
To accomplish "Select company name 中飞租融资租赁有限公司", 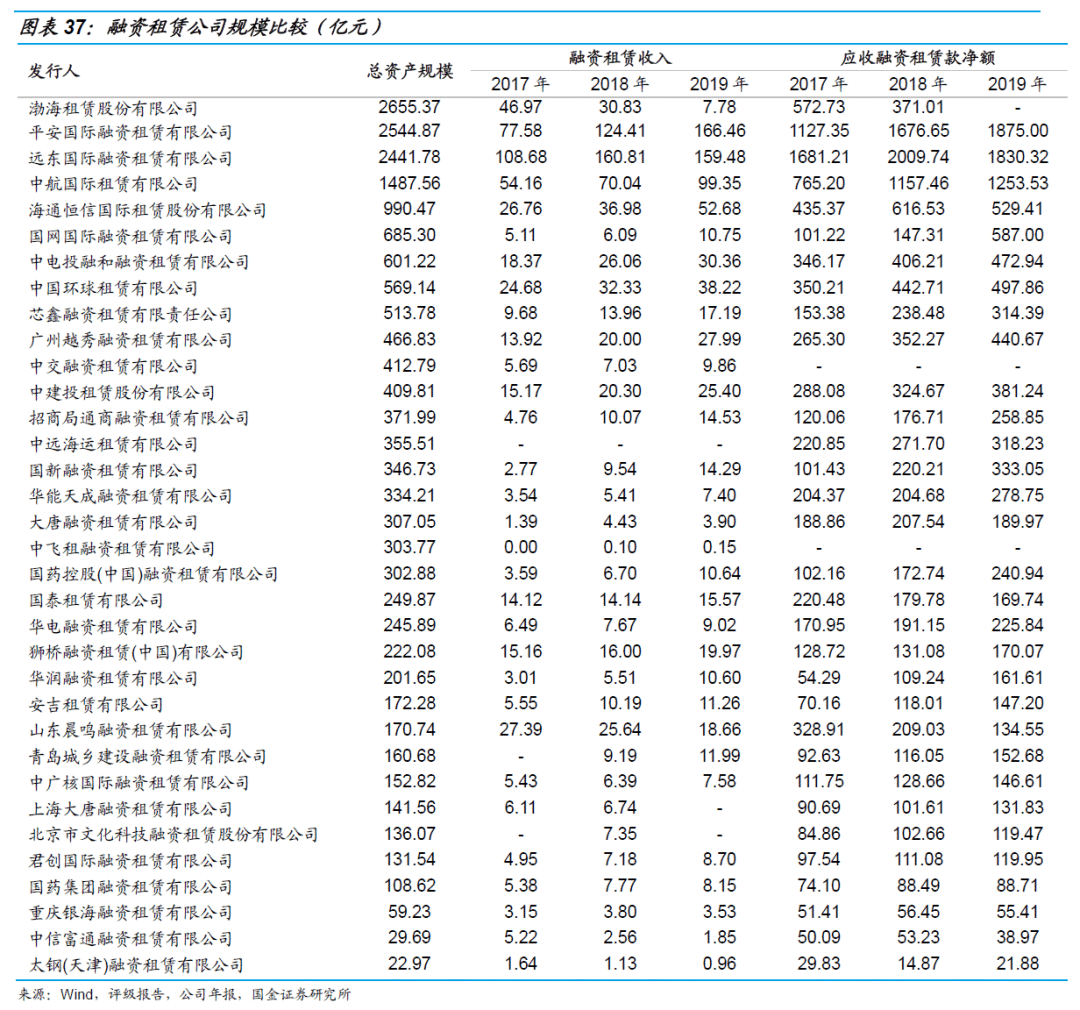I will point(122,548).
